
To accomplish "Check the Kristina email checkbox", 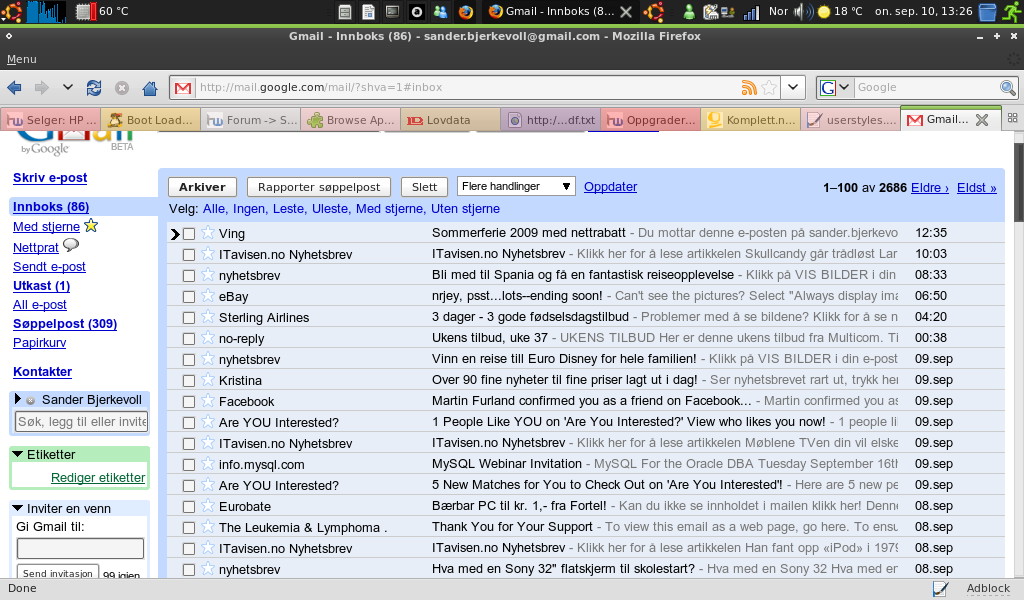I will click(x=189, y=381).
